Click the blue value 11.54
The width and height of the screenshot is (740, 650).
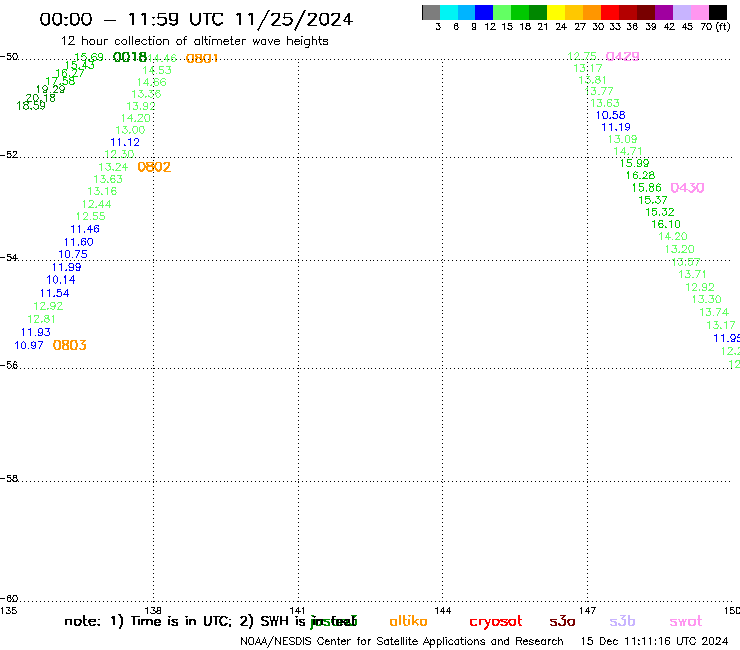tap(54, 293)
